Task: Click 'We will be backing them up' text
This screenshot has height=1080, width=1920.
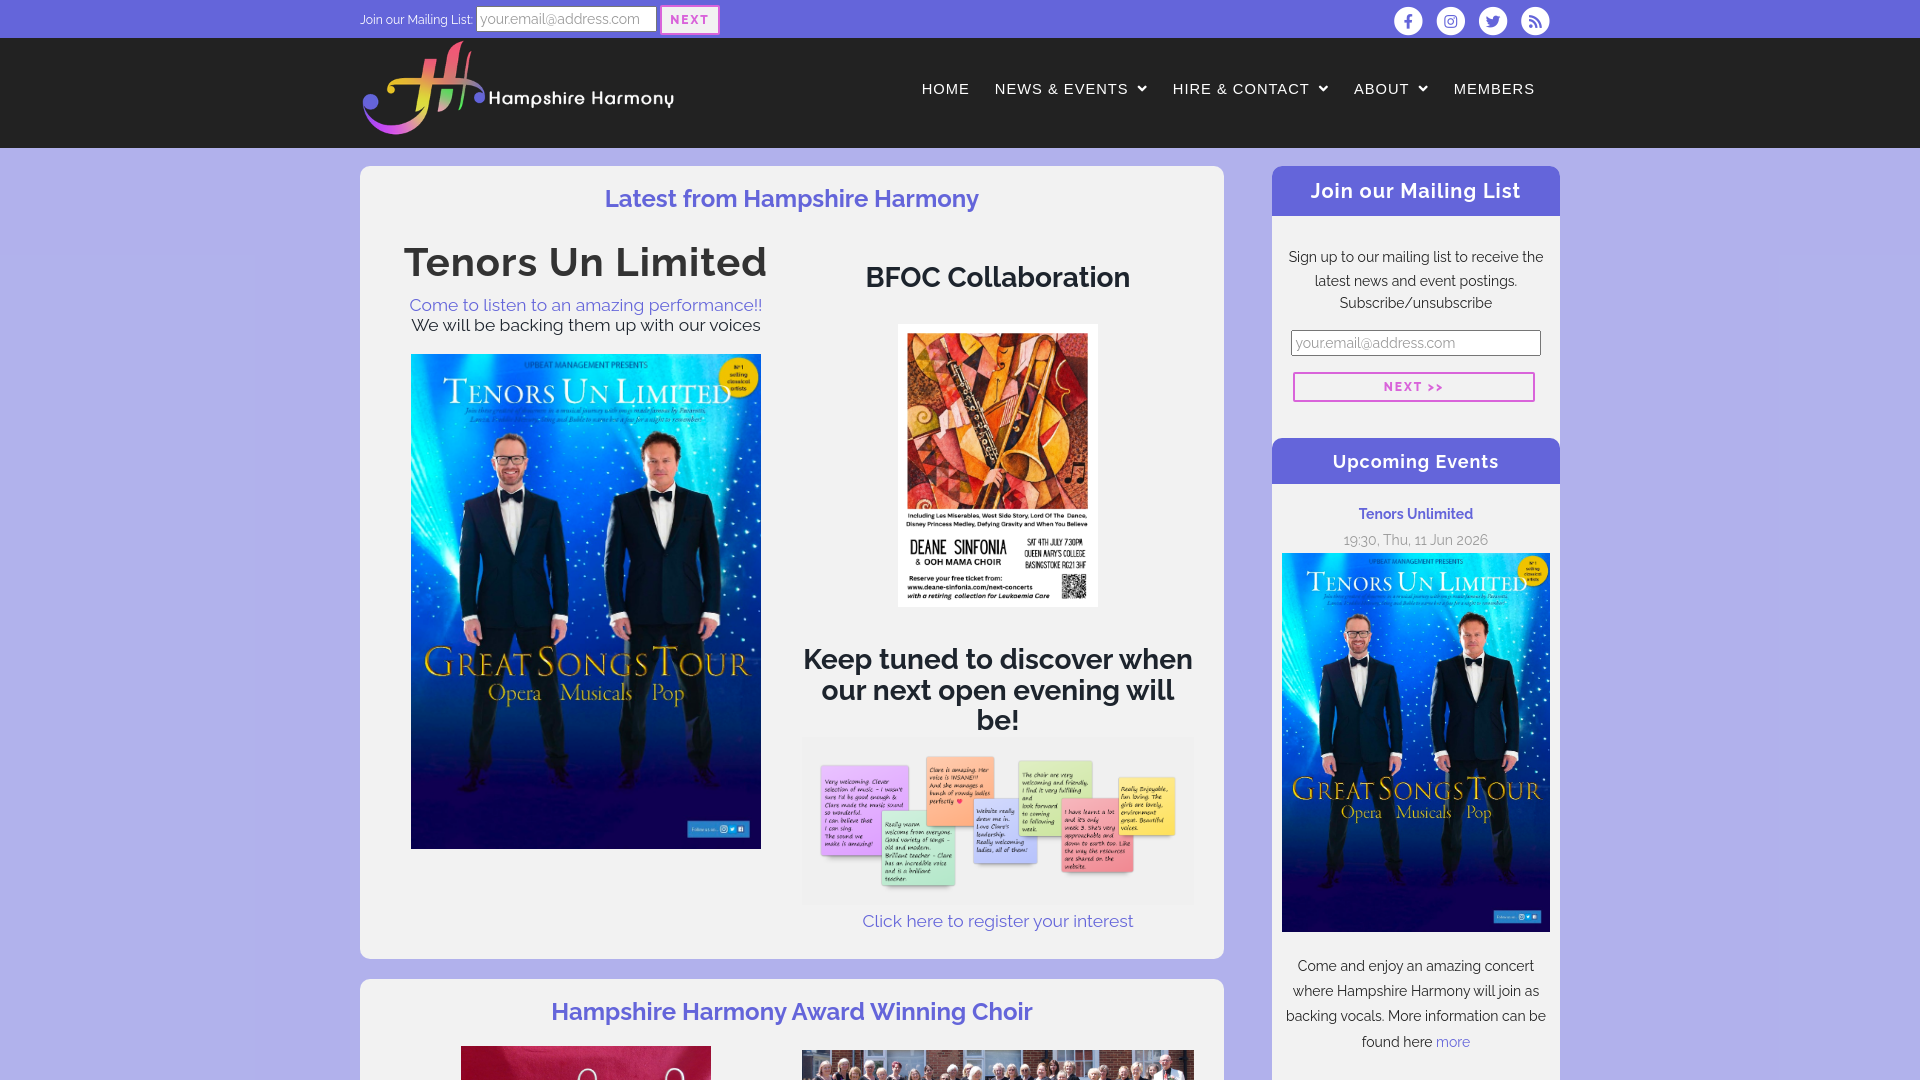Action: (x=585, y=325)
